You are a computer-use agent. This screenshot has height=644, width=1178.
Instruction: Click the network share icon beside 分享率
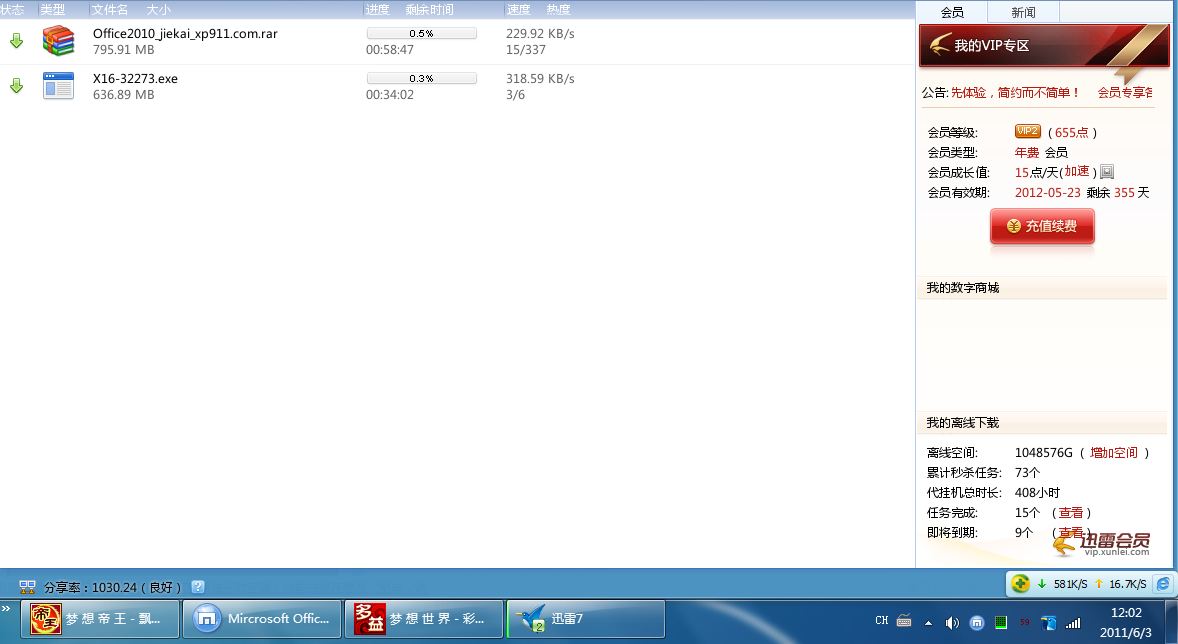click(28, 587)
